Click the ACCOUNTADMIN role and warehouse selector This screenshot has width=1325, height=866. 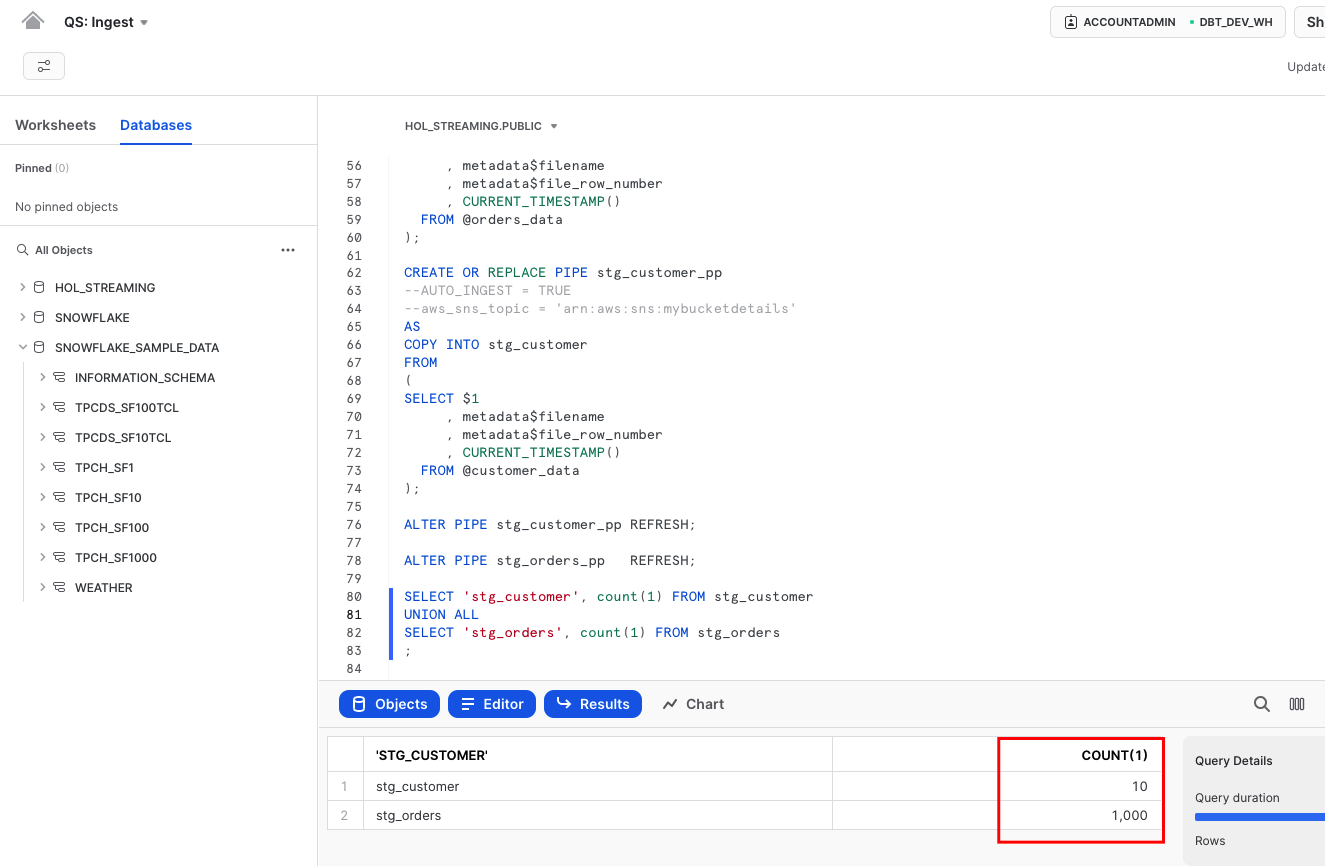[x=1167, y=22]
